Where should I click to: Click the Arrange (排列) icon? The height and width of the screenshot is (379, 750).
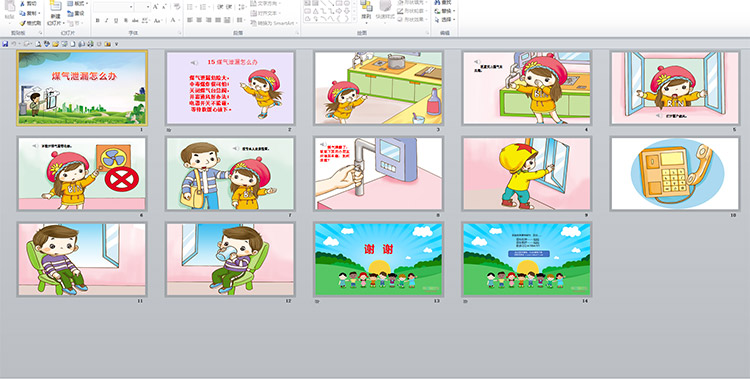click(366, 9)
